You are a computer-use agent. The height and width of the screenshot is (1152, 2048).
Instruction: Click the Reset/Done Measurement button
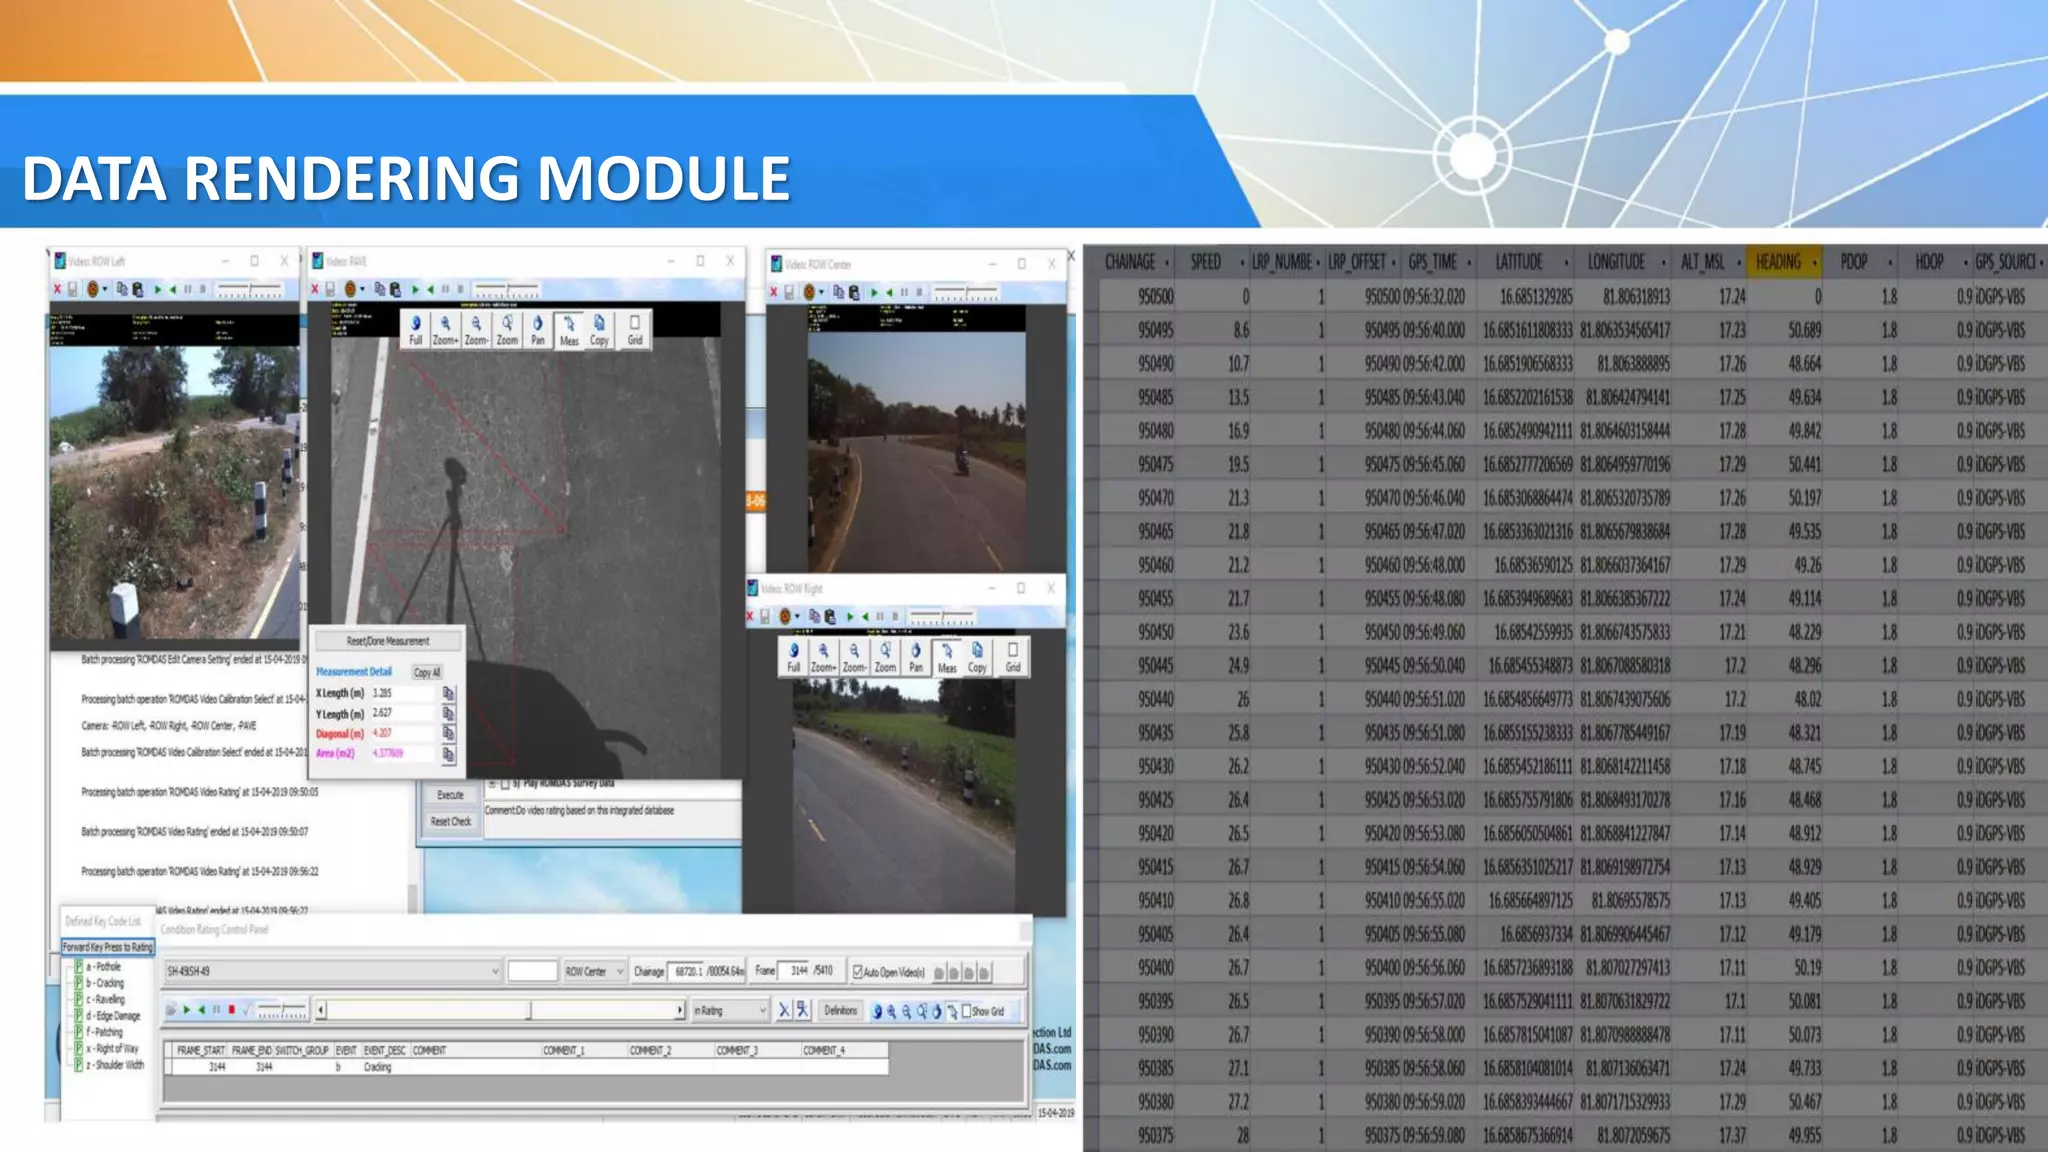[388, 641]
